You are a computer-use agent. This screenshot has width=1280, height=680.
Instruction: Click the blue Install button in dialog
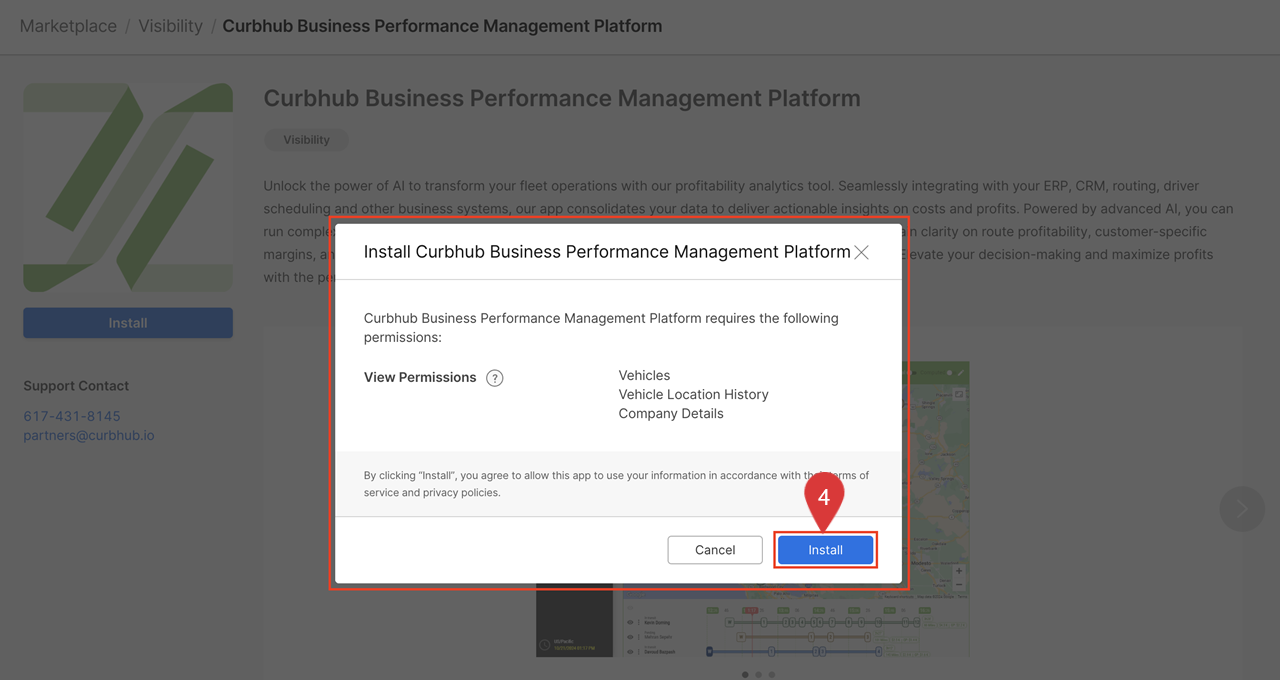825,550
